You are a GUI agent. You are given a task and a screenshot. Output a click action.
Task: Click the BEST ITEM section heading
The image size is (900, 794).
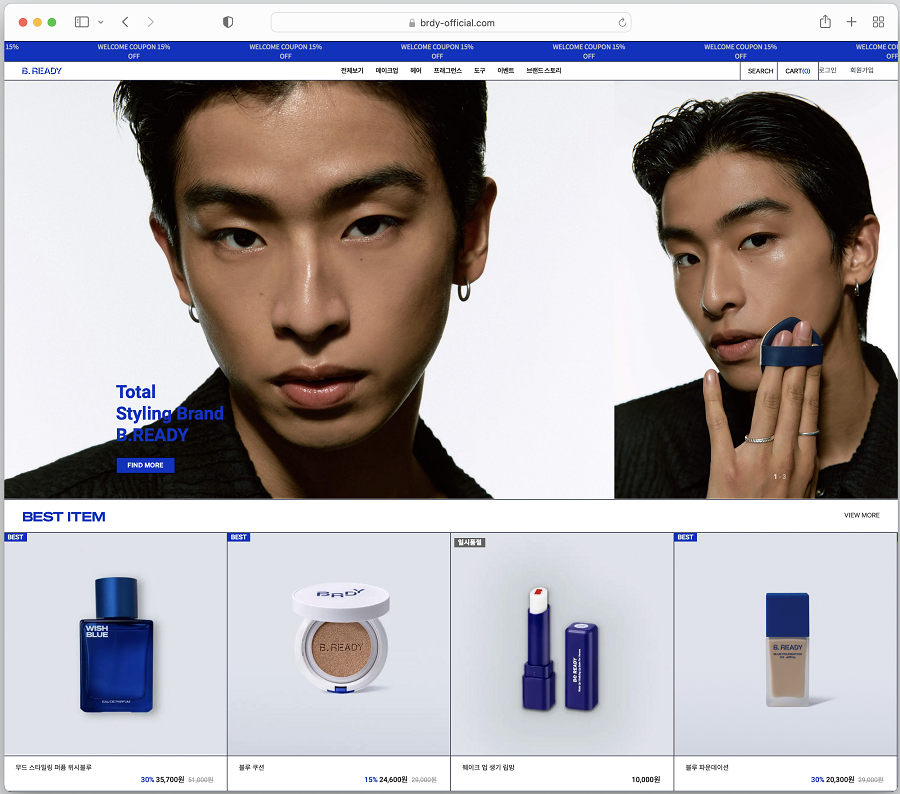[64, 517]
